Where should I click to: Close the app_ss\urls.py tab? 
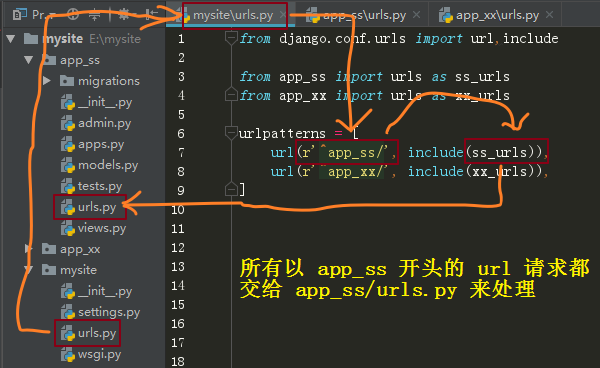pos(416,15)
